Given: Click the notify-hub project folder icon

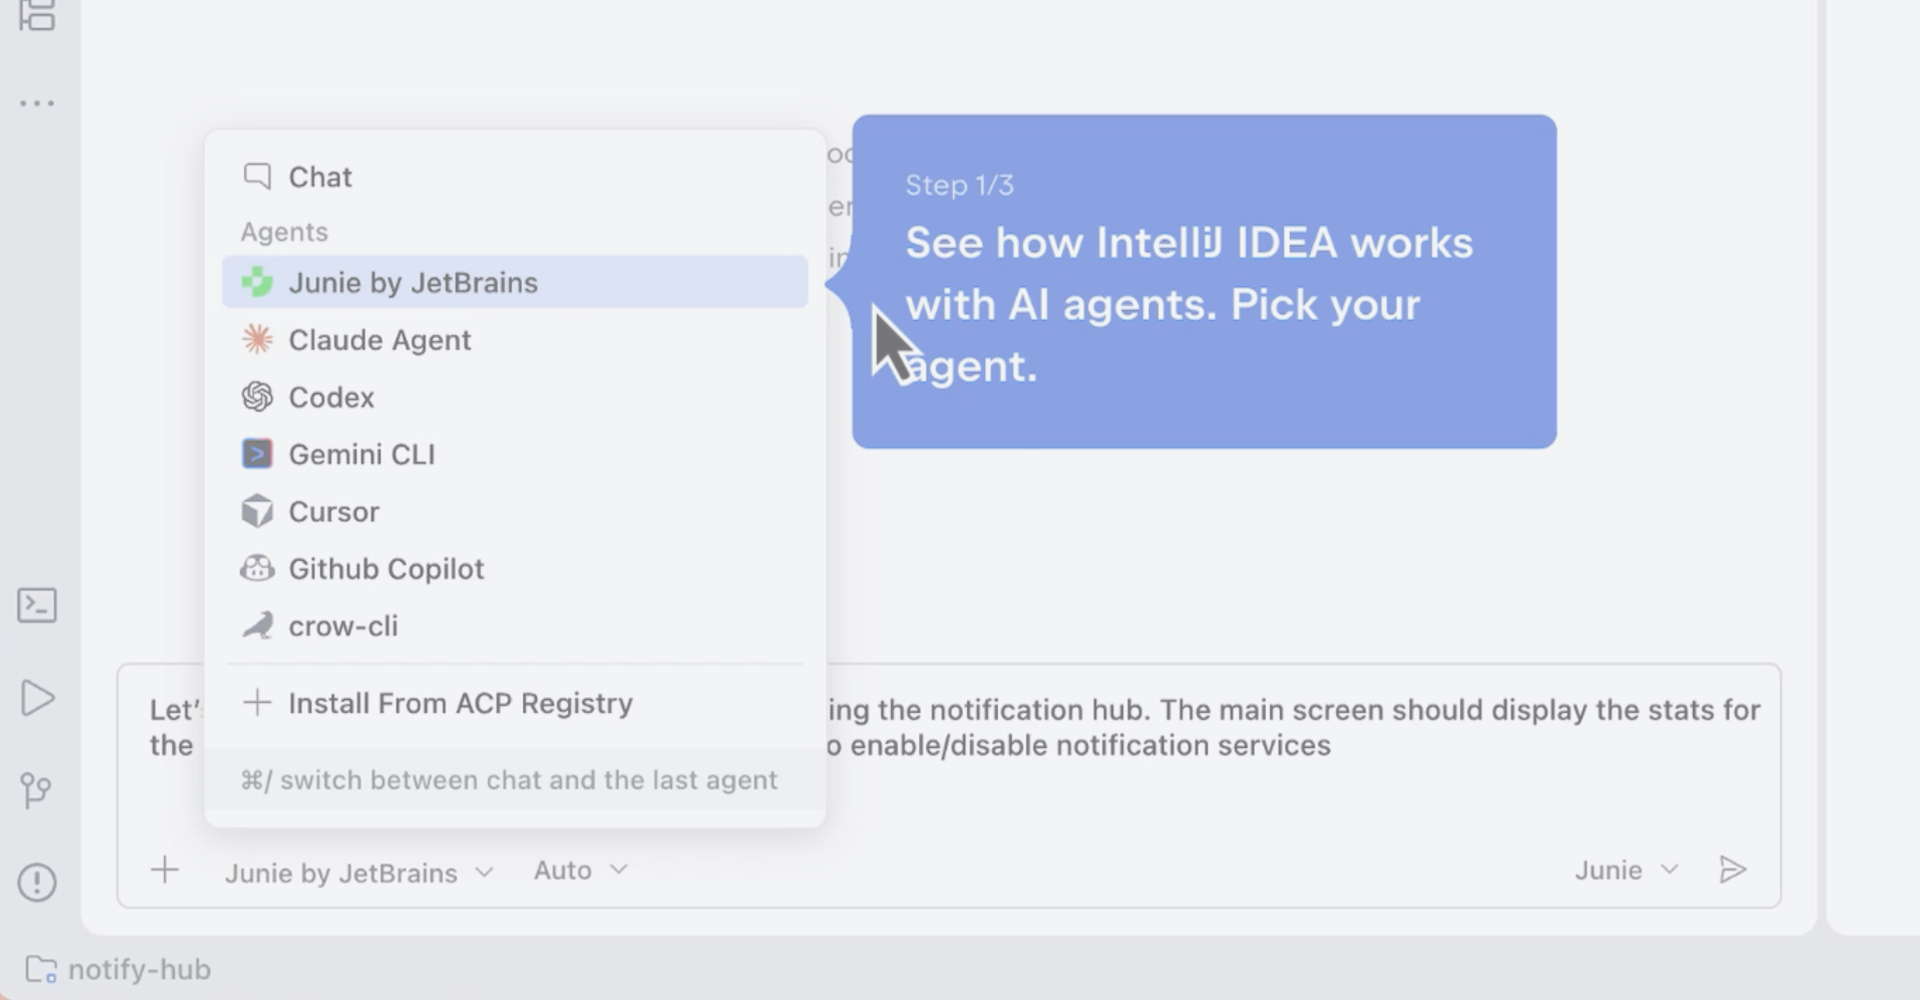Looking at the screenshot, I should (41, 969).
